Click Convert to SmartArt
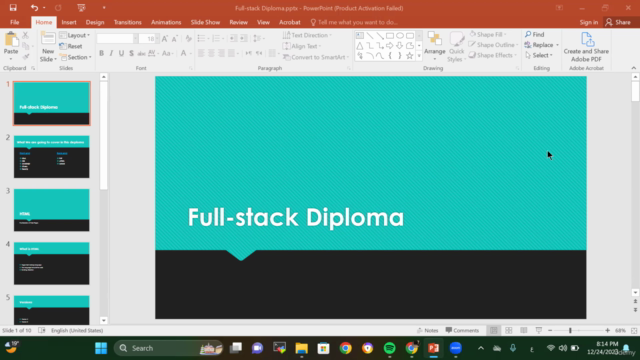The image size is (640, 360). [x=316, y=57]
